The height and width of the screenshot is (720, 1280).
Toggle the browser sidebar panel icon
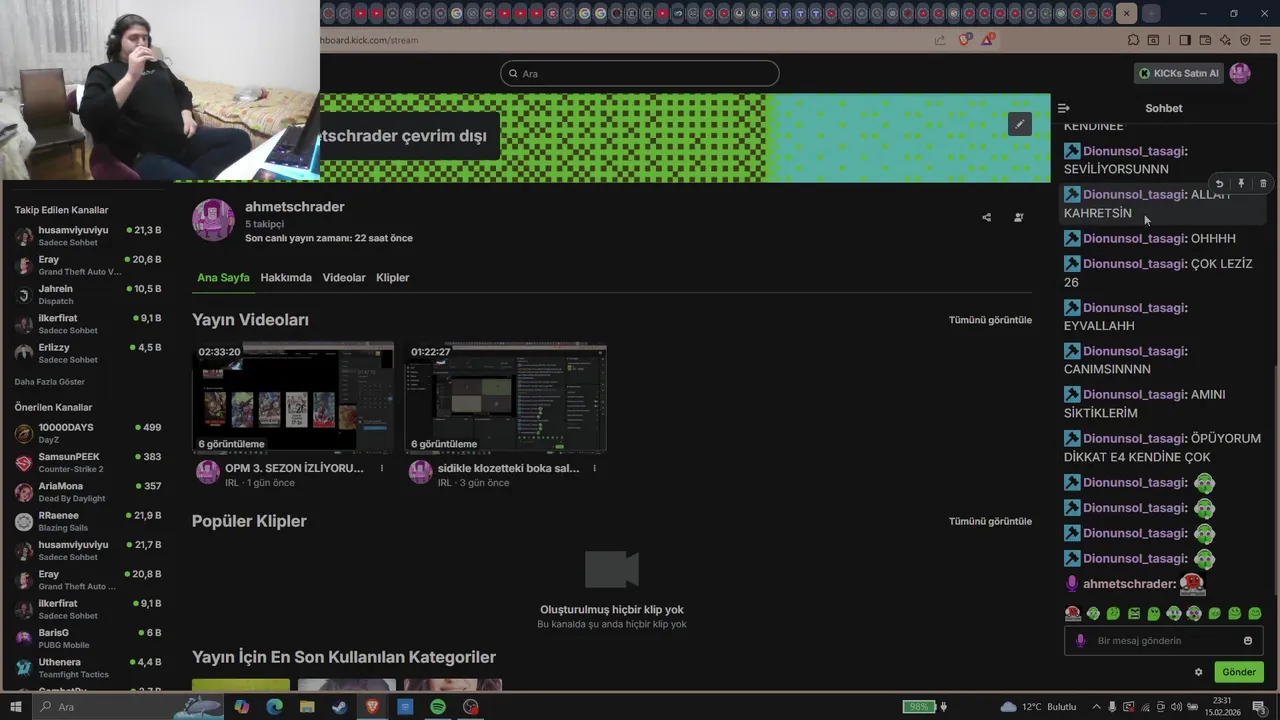coord(1185,40)
